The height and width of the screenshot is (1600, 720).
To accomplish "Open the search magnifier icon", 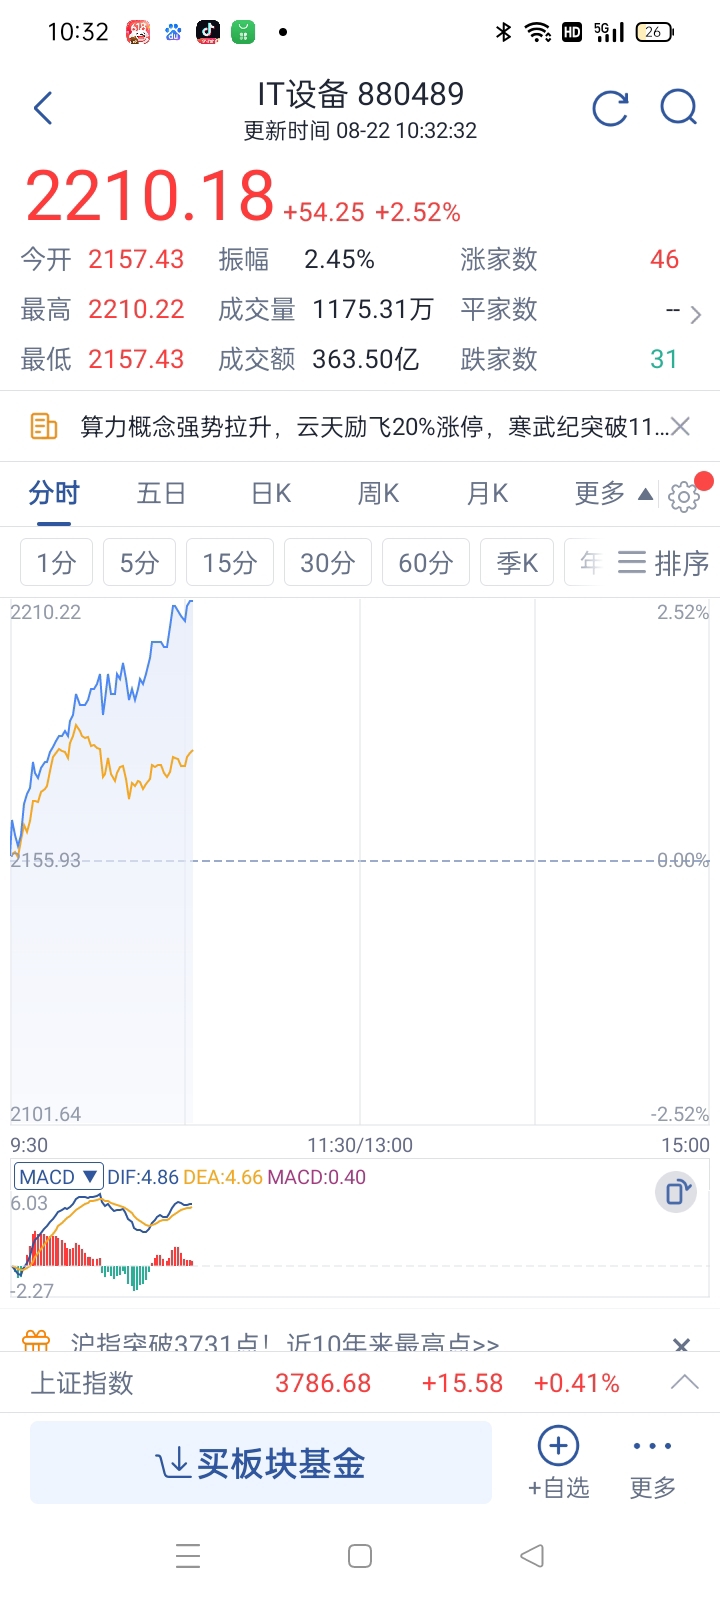I will (679, 107).
